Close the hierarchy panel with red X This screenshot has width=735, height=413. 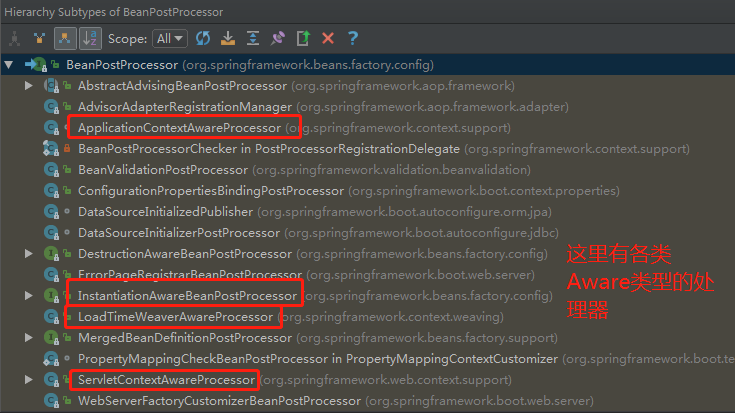tap(328, 38)
